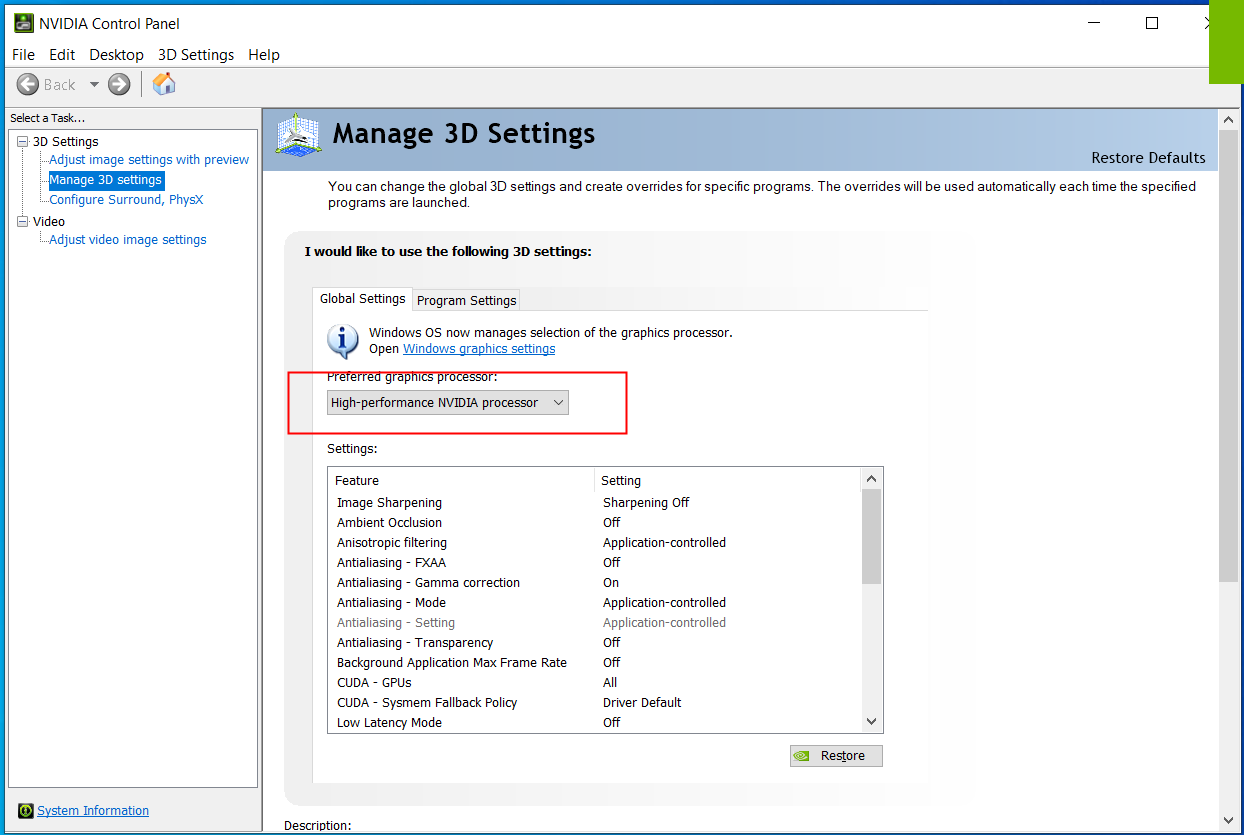Click Ambient Occlusion's Off setting value
This screenshot has width=1244, height=835.
coord(611,523)
